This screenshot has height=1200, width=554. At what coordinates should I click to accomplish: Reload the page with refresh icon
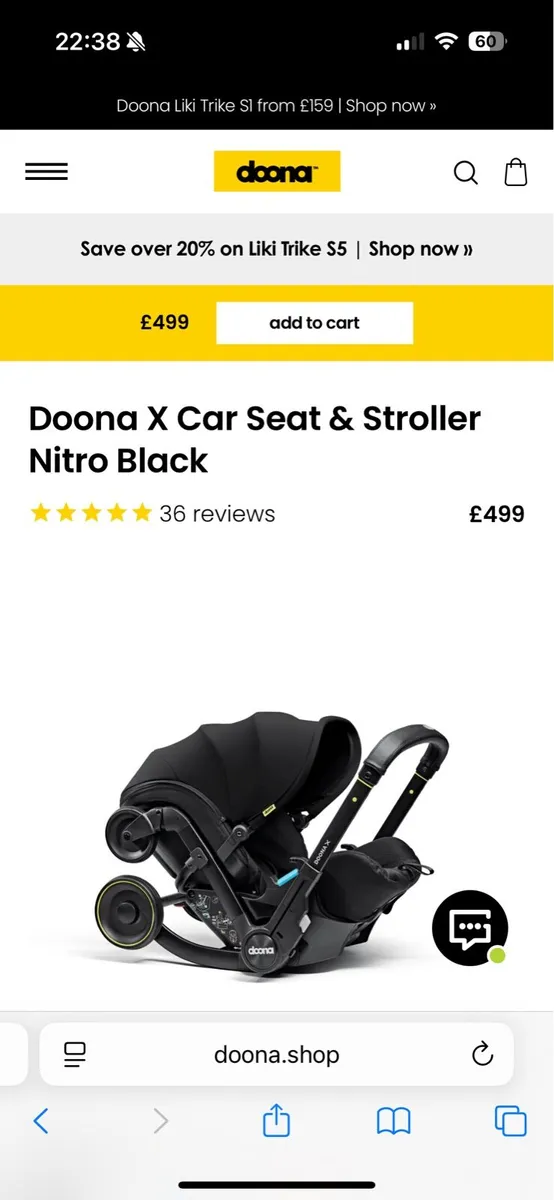[482, 1053]
